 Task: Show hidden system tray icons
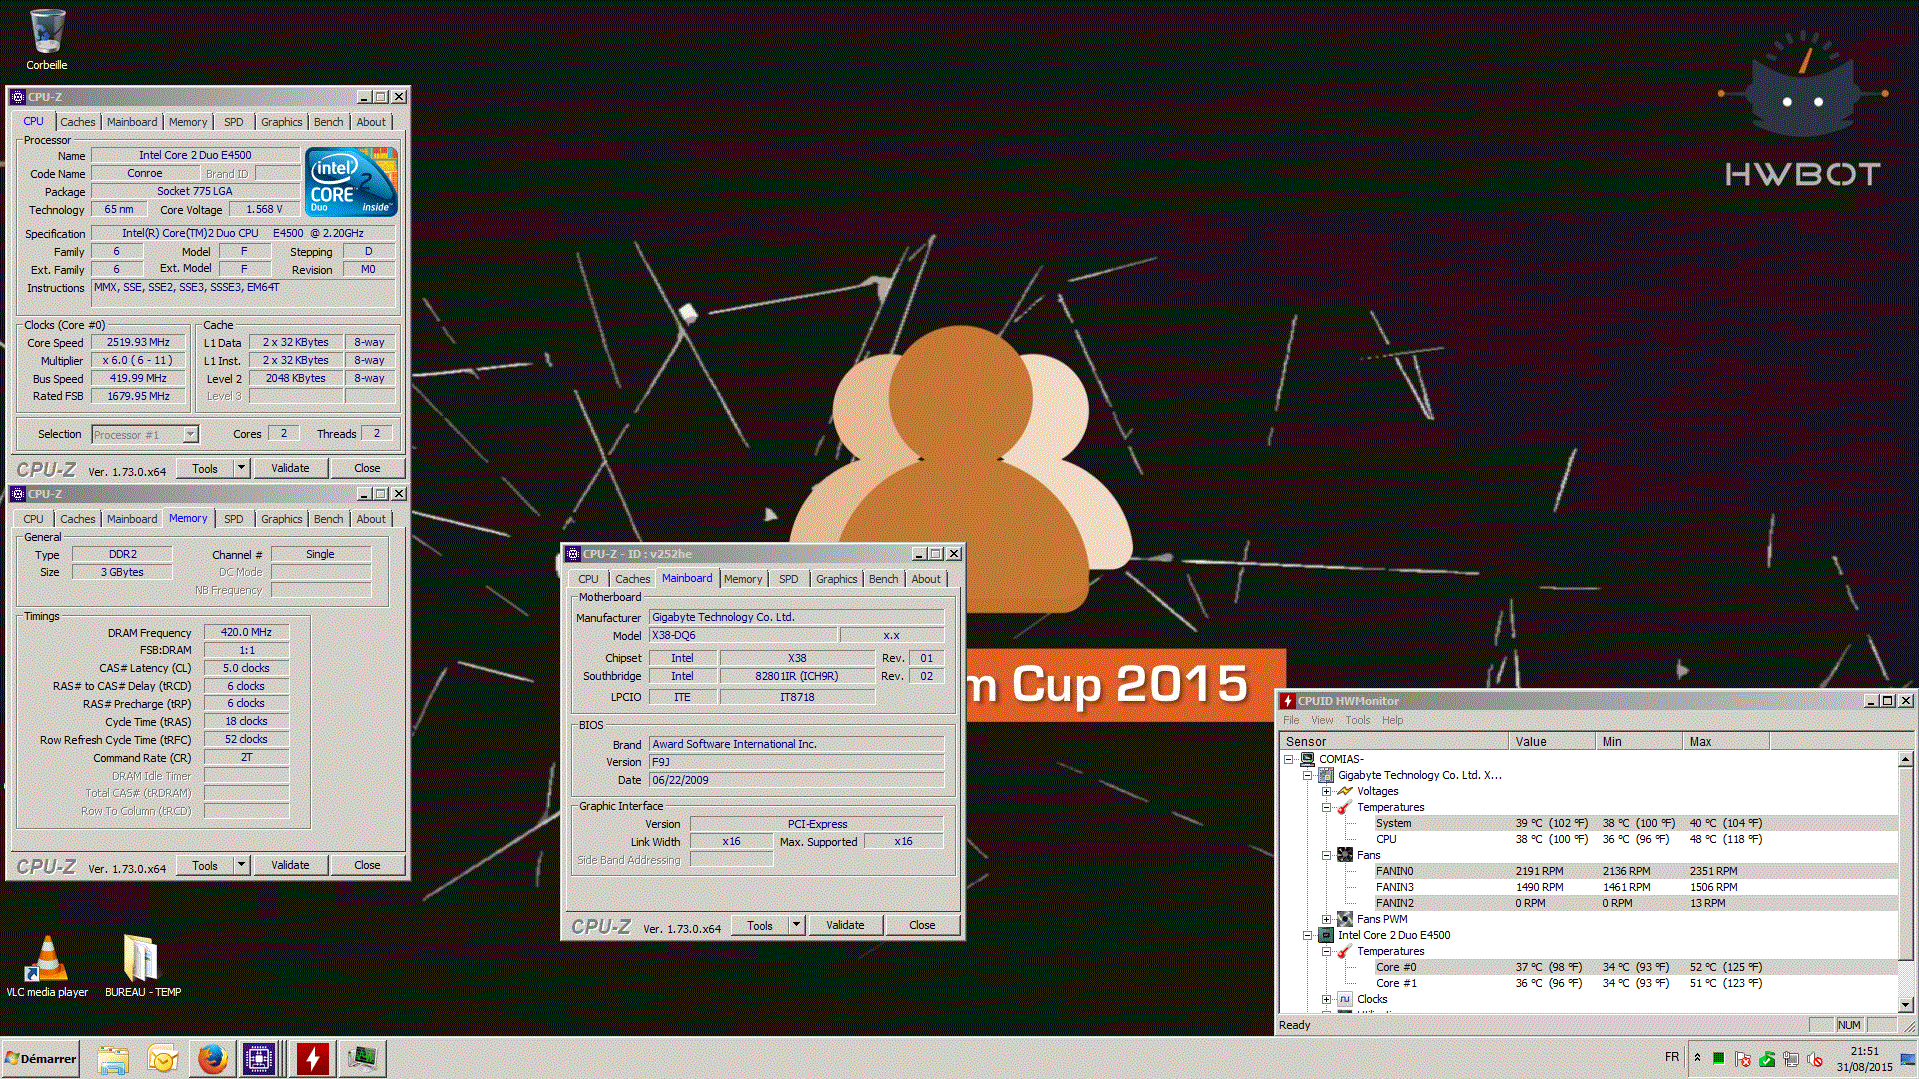point(1697,1058)
